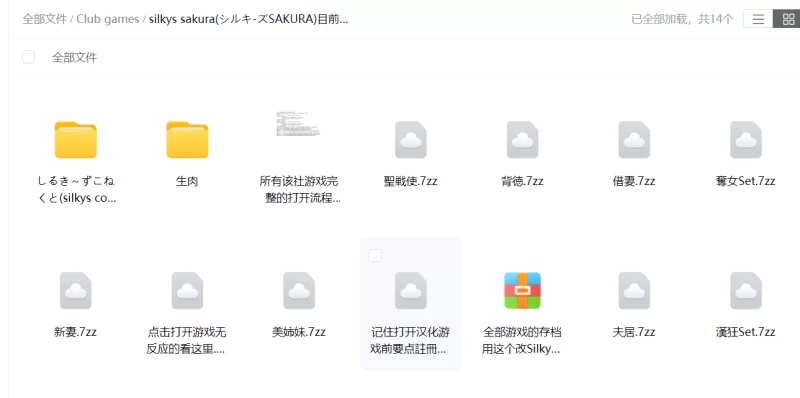Click the 夫居.7zz file name
This screenshot has width=800, height=398.
point(634,332)
